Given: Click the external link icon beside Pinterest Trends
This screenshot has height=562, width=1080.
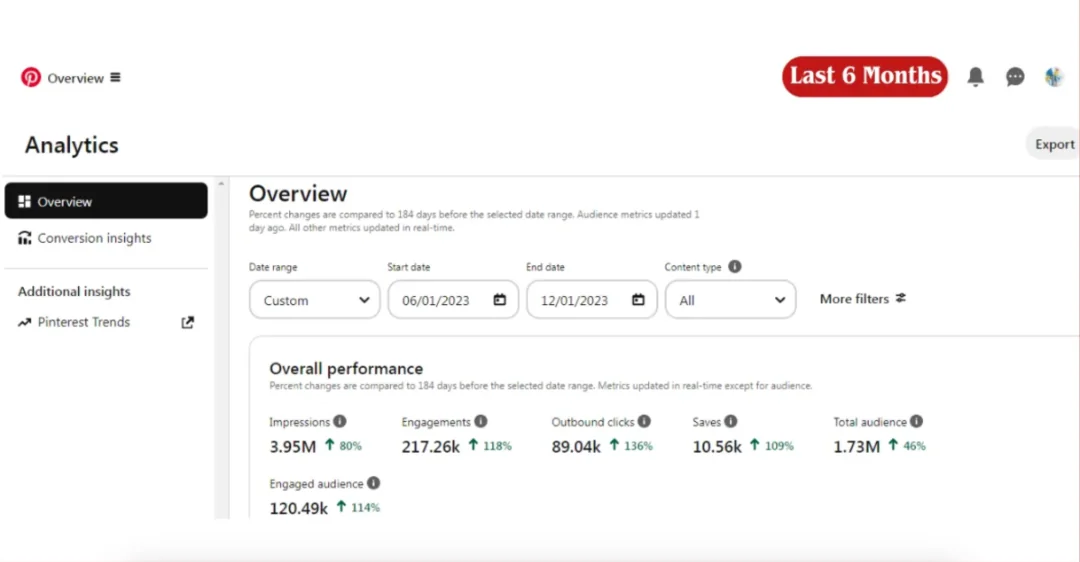Looking at the screenshot, I should click(x=187, y=322).
